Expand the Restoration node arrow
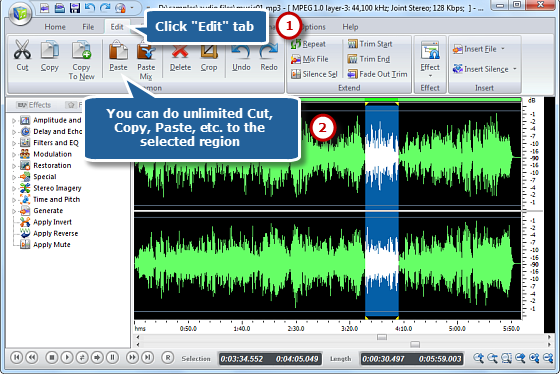This screenshot has width=560, height=374. coord(14,166)
